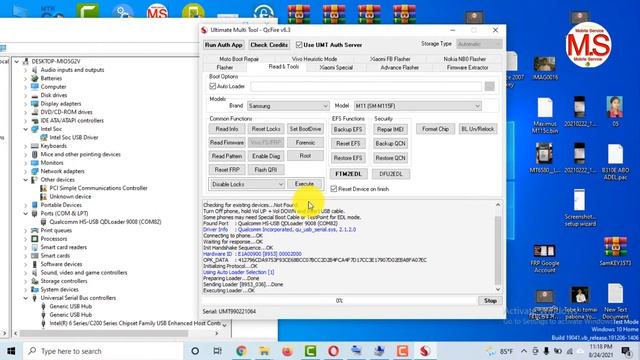The width and height of the screenshot is (640, 360).
Task: Toggle the Auto Loader checkbox
Action: (213, 86)
